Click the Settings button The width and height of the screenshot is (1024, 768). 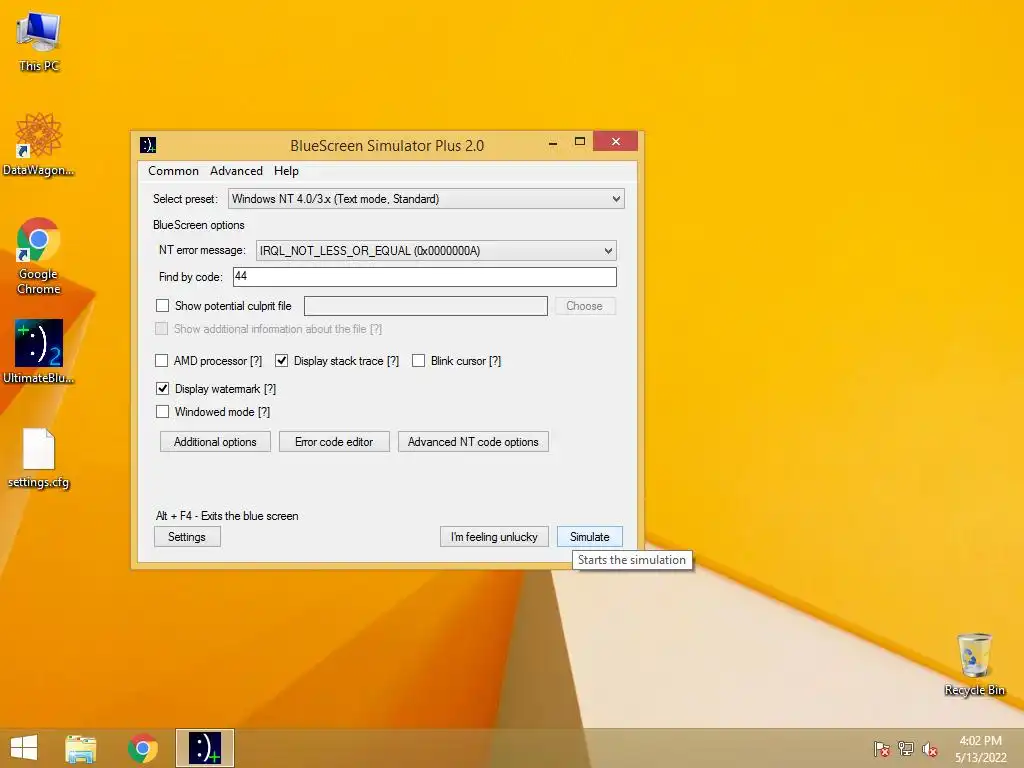pos(187,537)
